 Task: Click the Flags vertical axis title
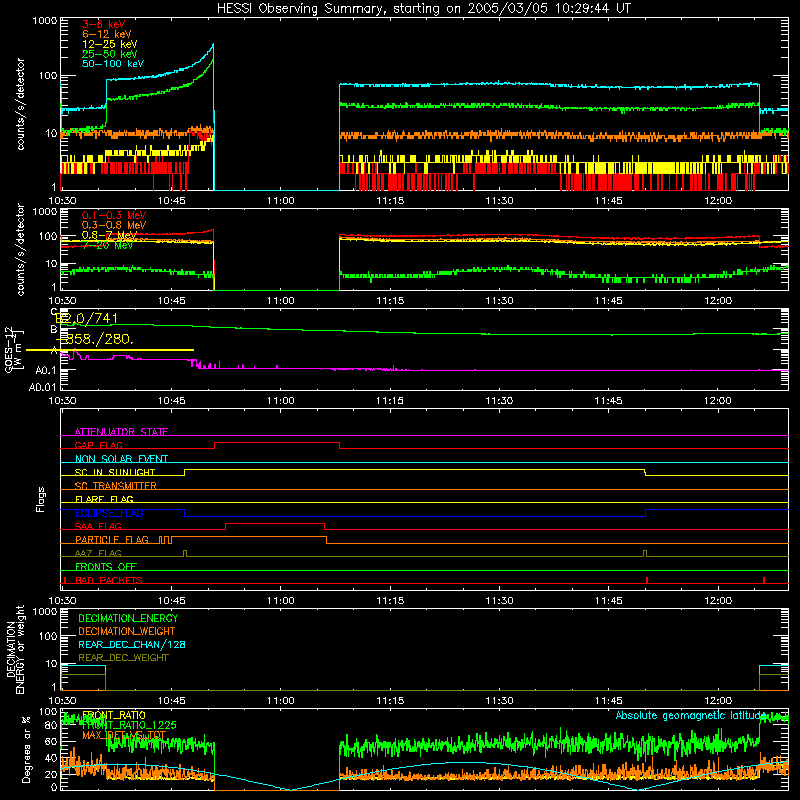click(x=41, y=499)
